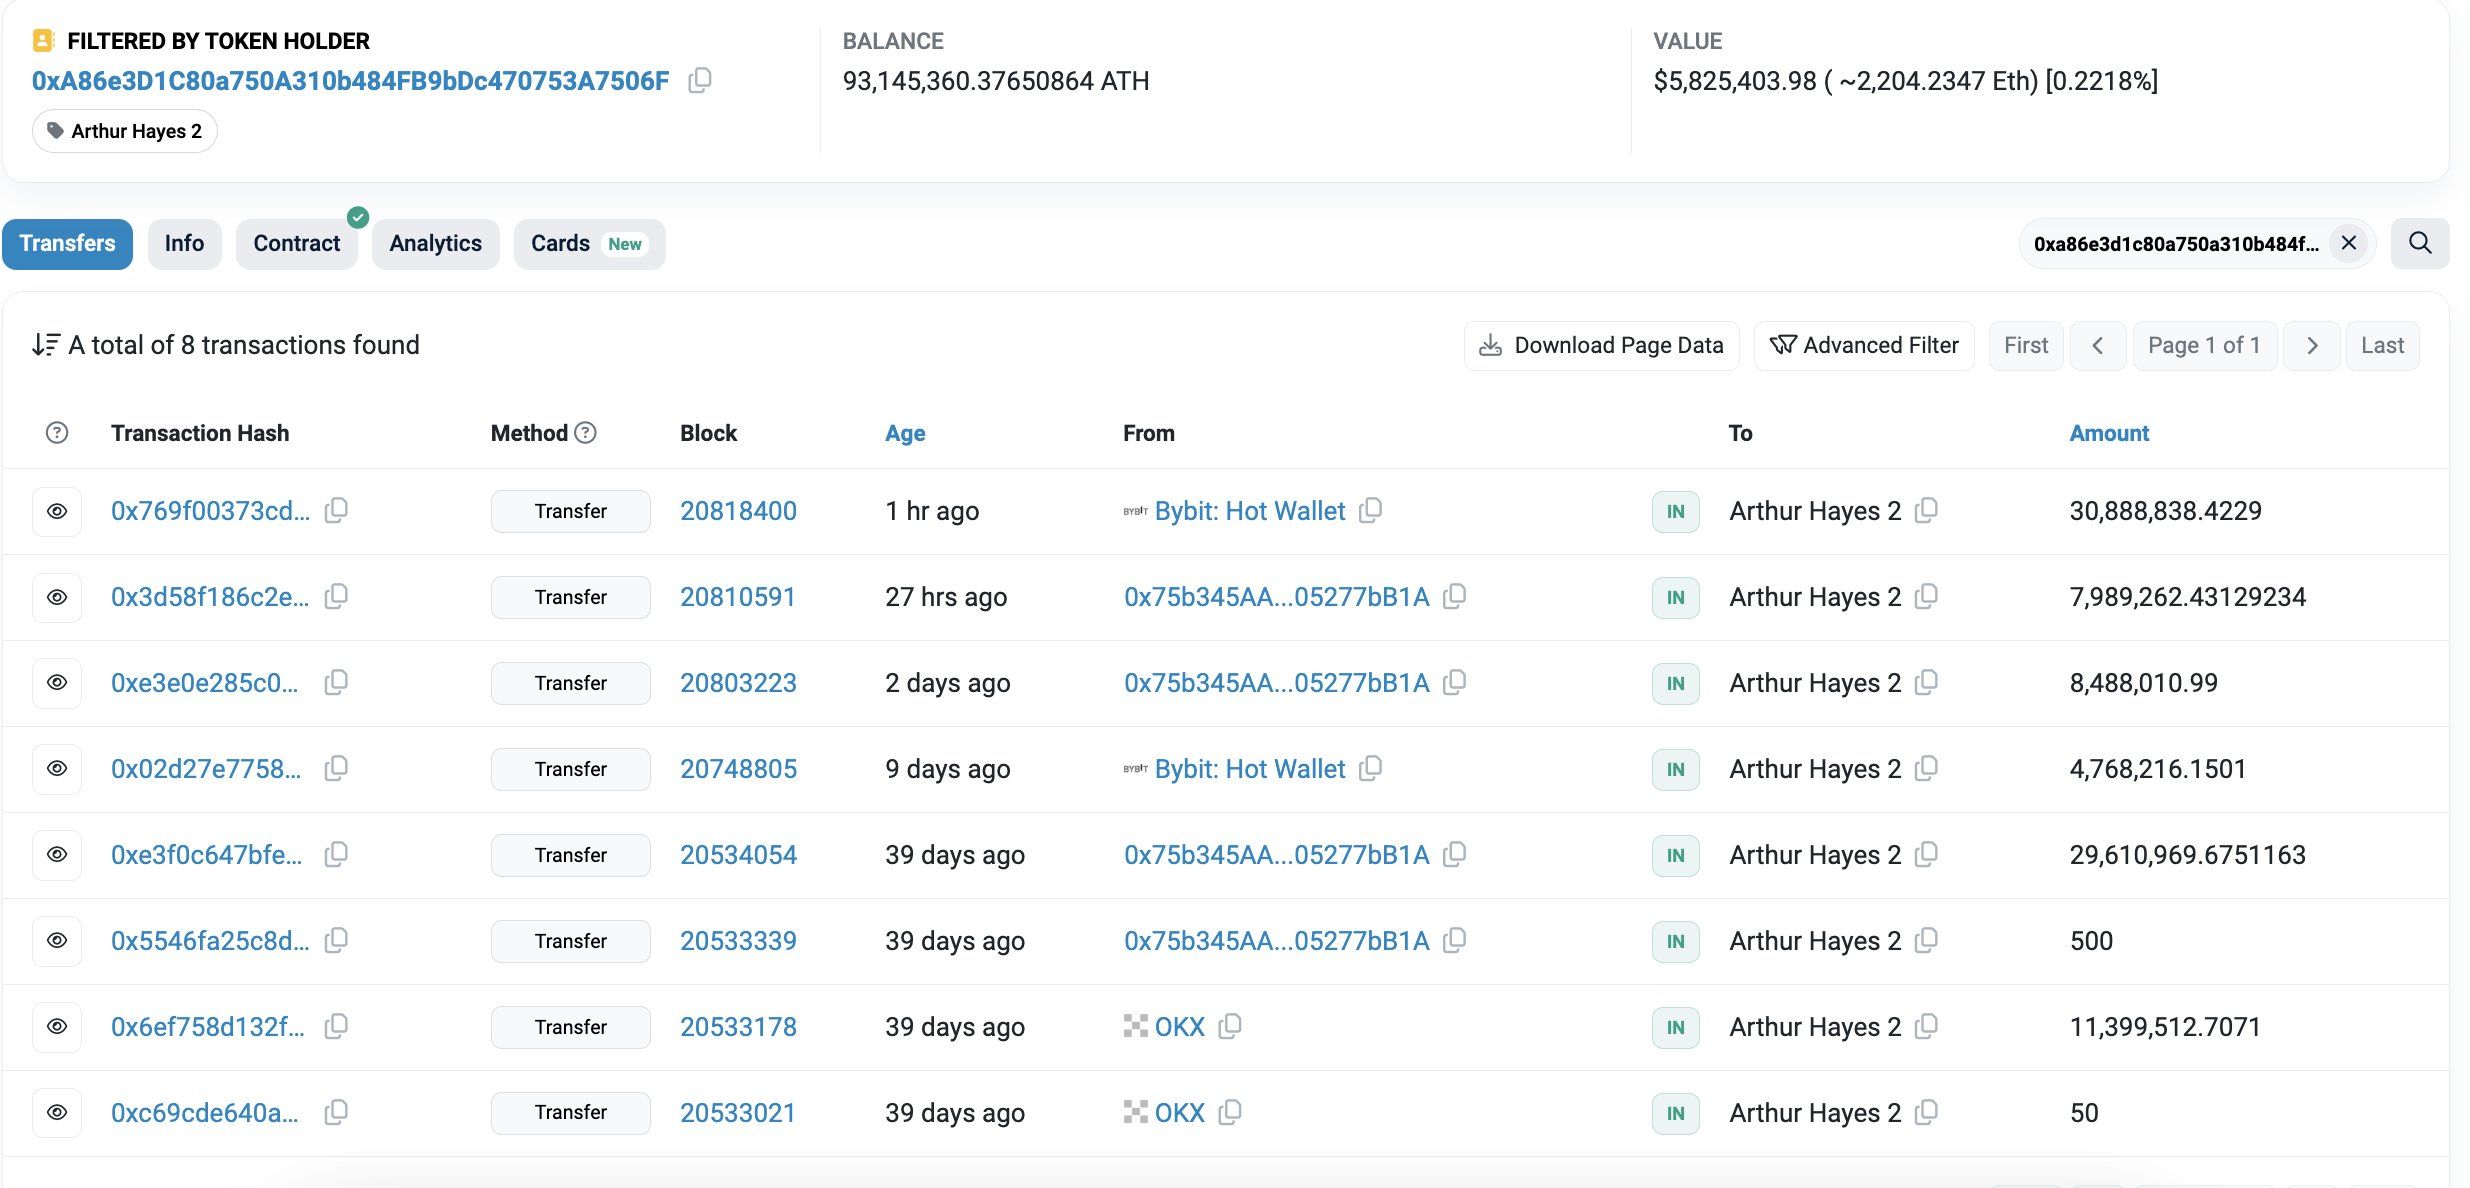The image size is (2470, 1188).
Task: Click the help icon above the eye column
Action: (x=57, y=433)
